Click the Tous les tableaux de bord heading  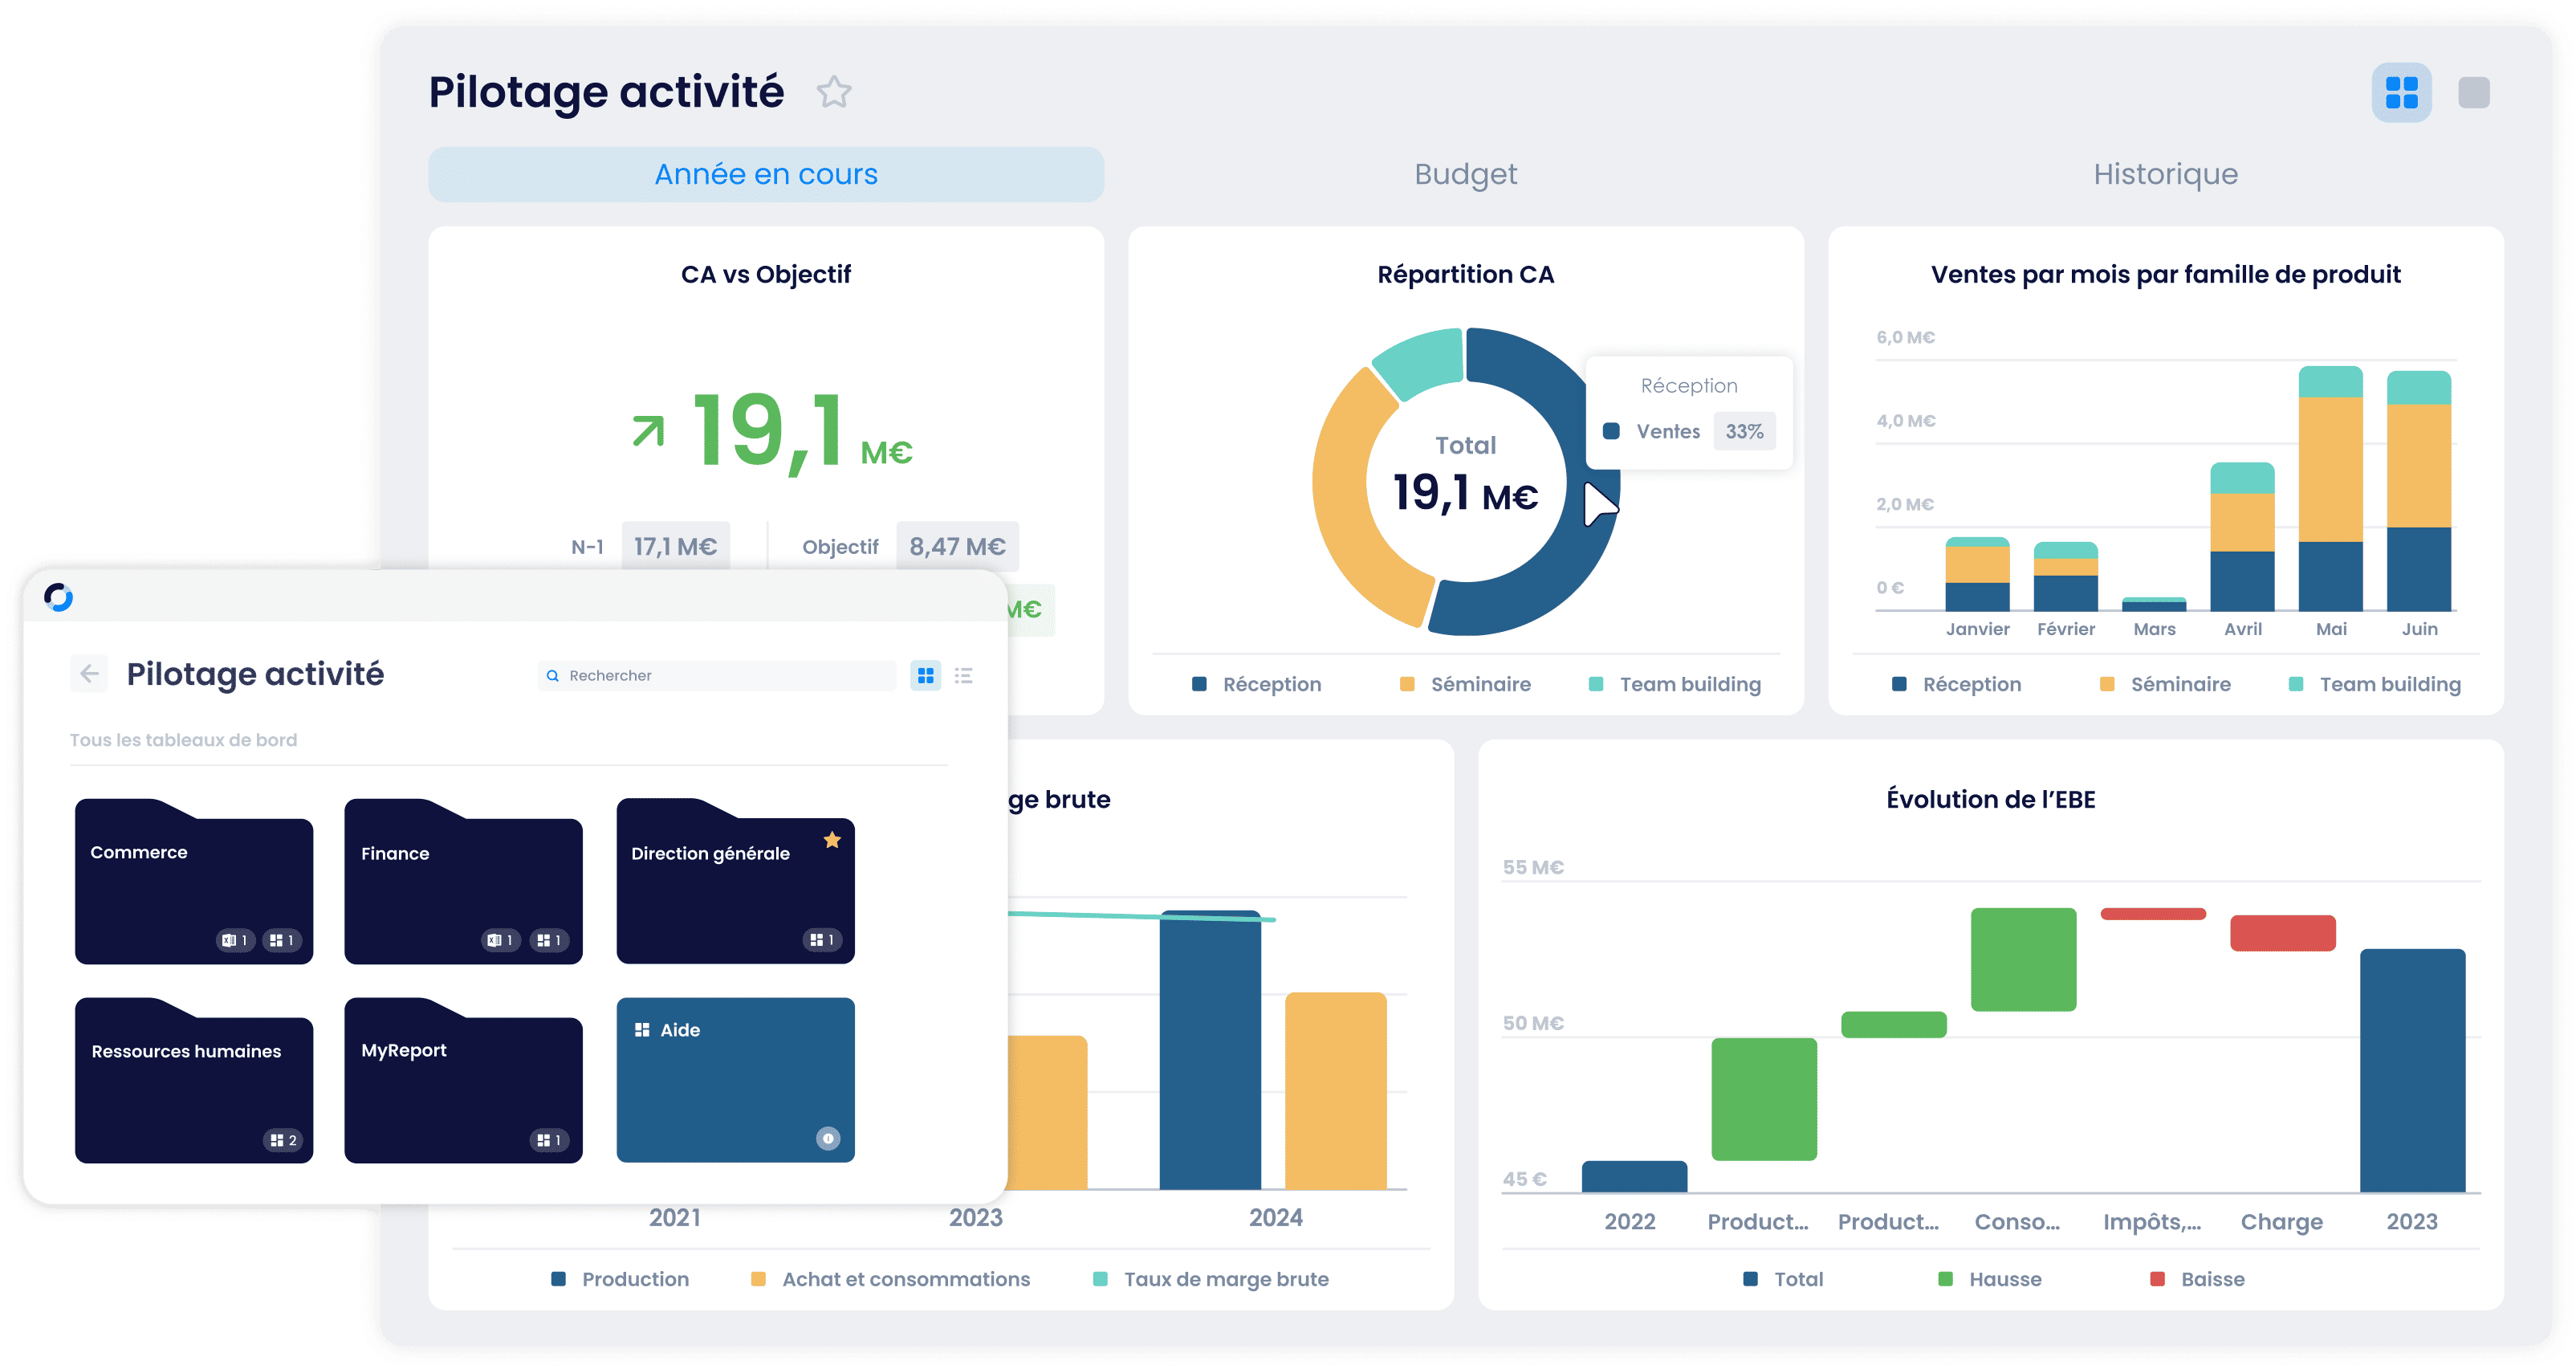tap(183, 740)
